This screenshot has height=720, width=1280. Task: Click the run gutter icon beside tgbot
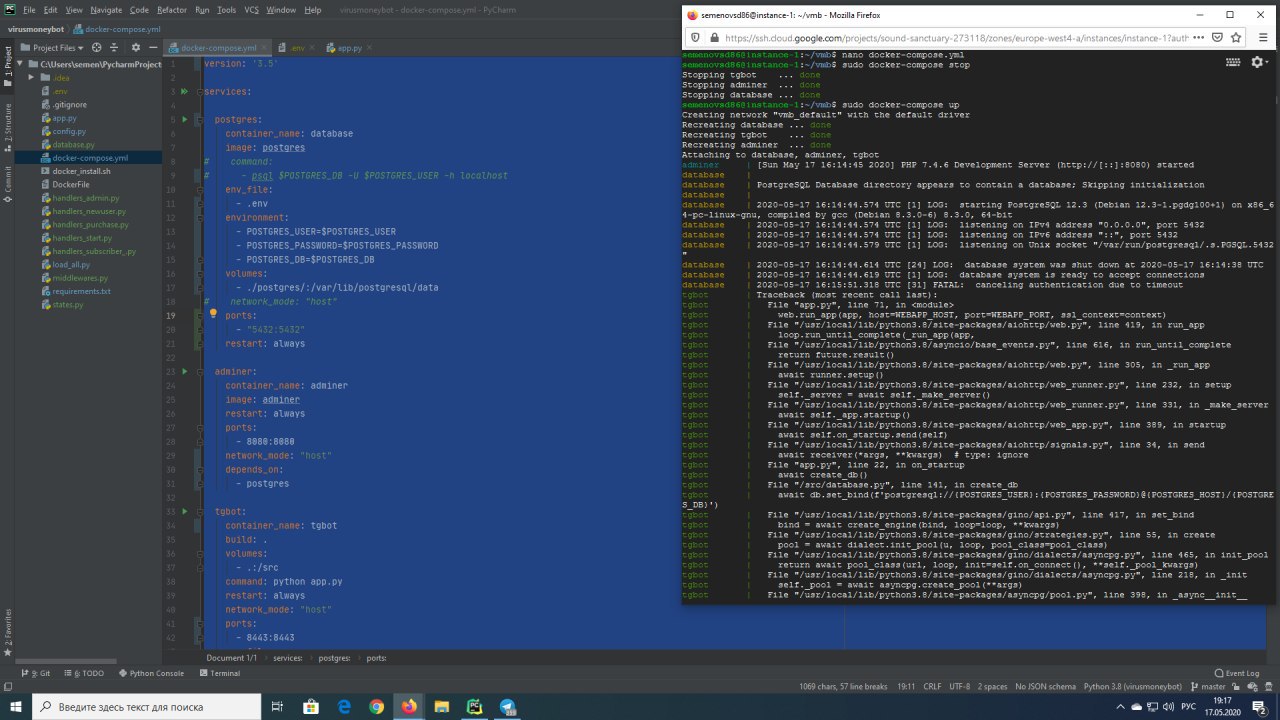(184, 511)
